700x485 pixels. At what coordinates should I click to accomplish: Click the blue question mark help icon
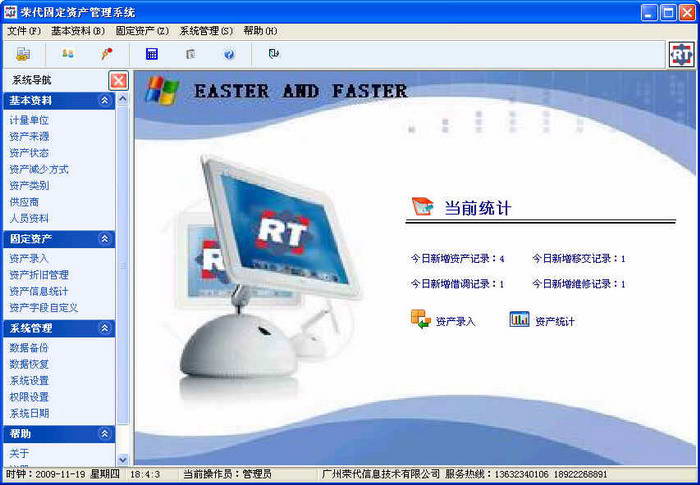coord(229,54)
